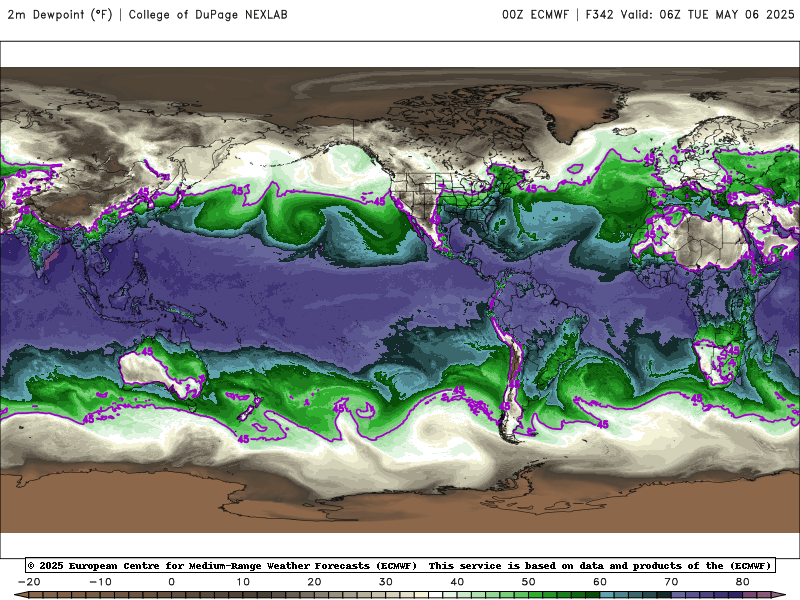The image size is (800, 600).
Task: Click the "-10" legend value
Action: click(x=100, y=582)
